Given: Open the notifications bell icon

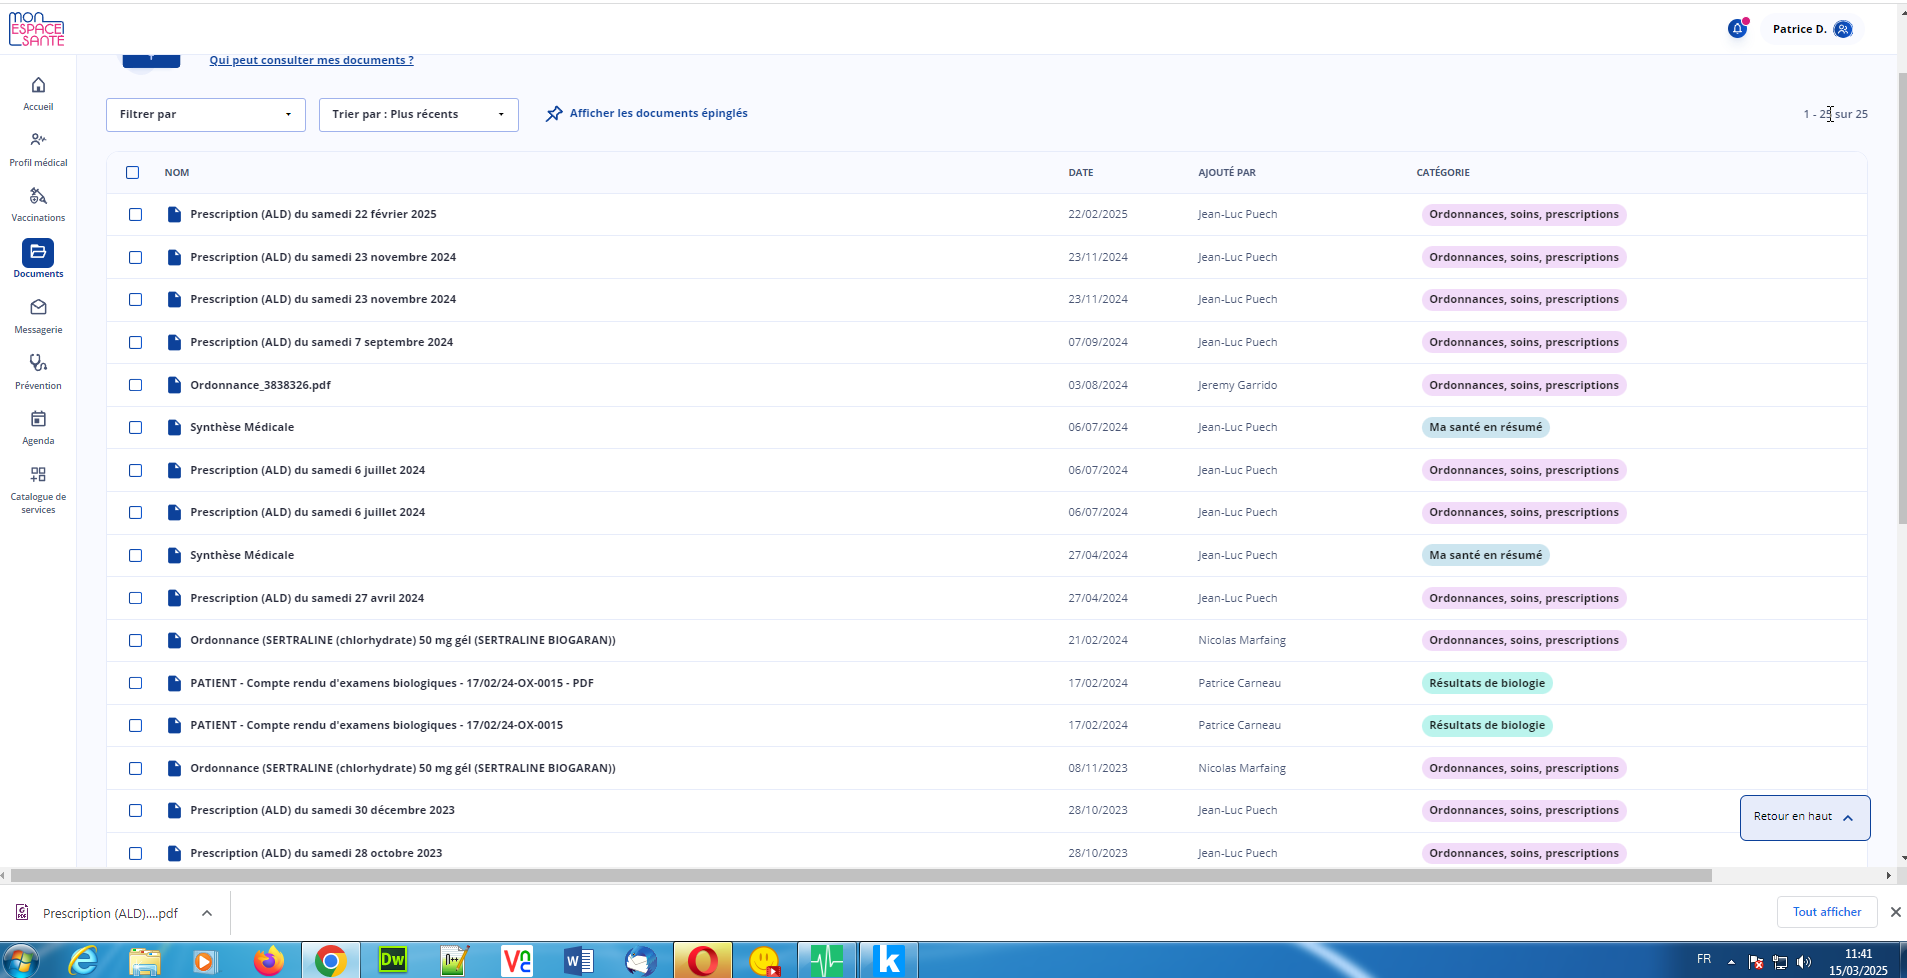Looking at the screenshot, I should pos(1737,29).
